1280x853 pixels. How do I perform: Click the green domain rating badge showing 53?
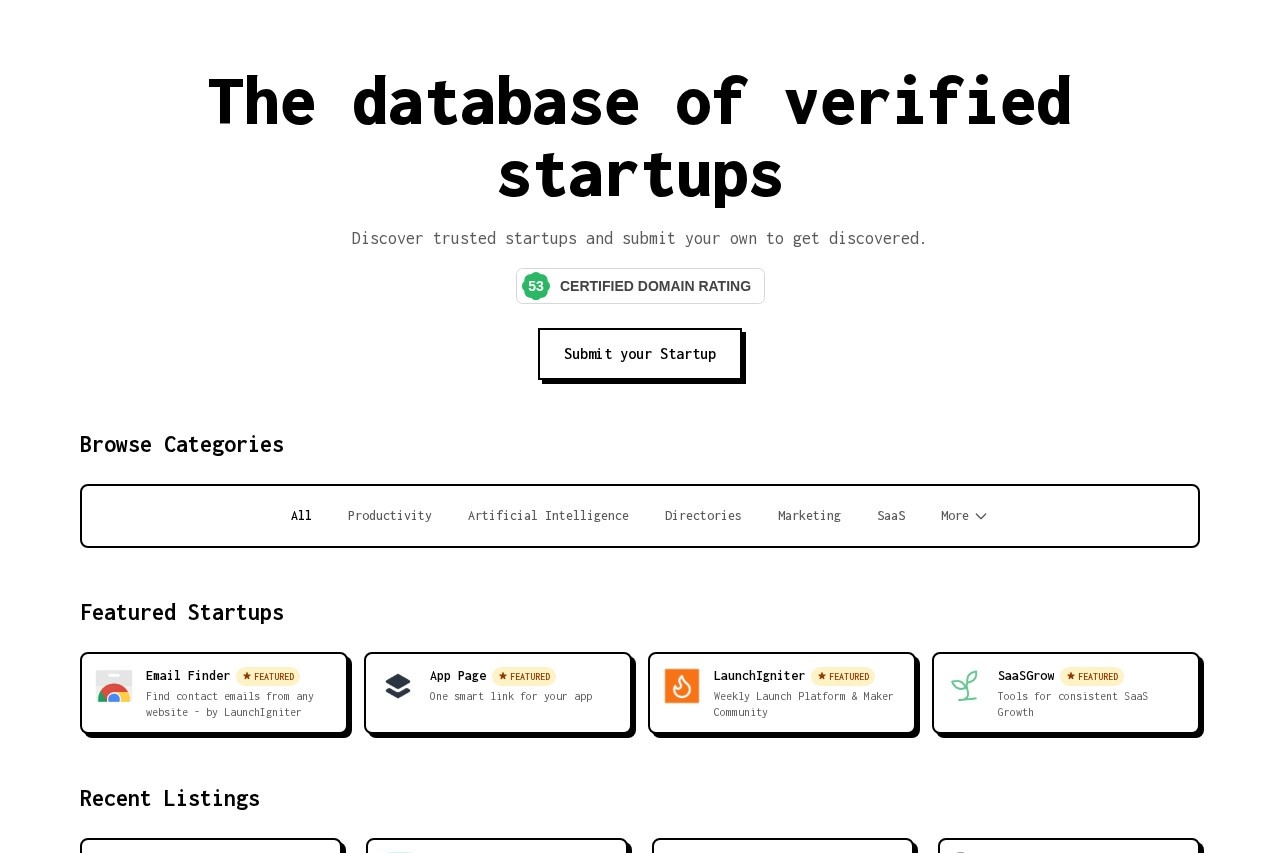coord(536,286)
